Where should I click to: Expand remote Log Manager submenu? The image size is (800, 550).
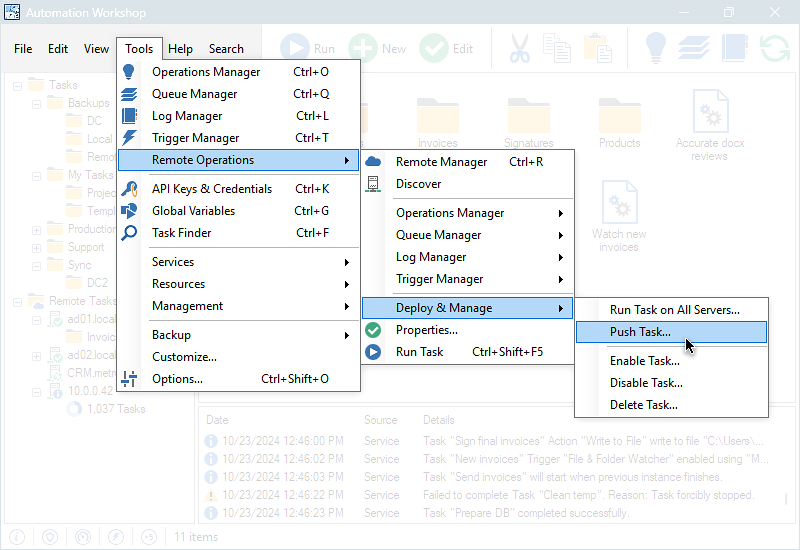click(x=468, y=257)
